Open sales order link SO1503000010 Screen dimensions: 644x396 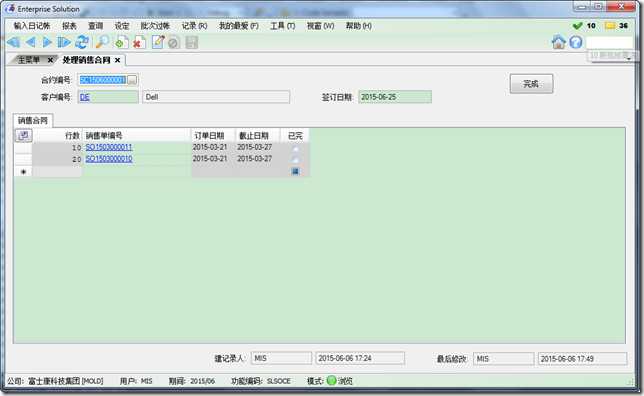[109, 159]
